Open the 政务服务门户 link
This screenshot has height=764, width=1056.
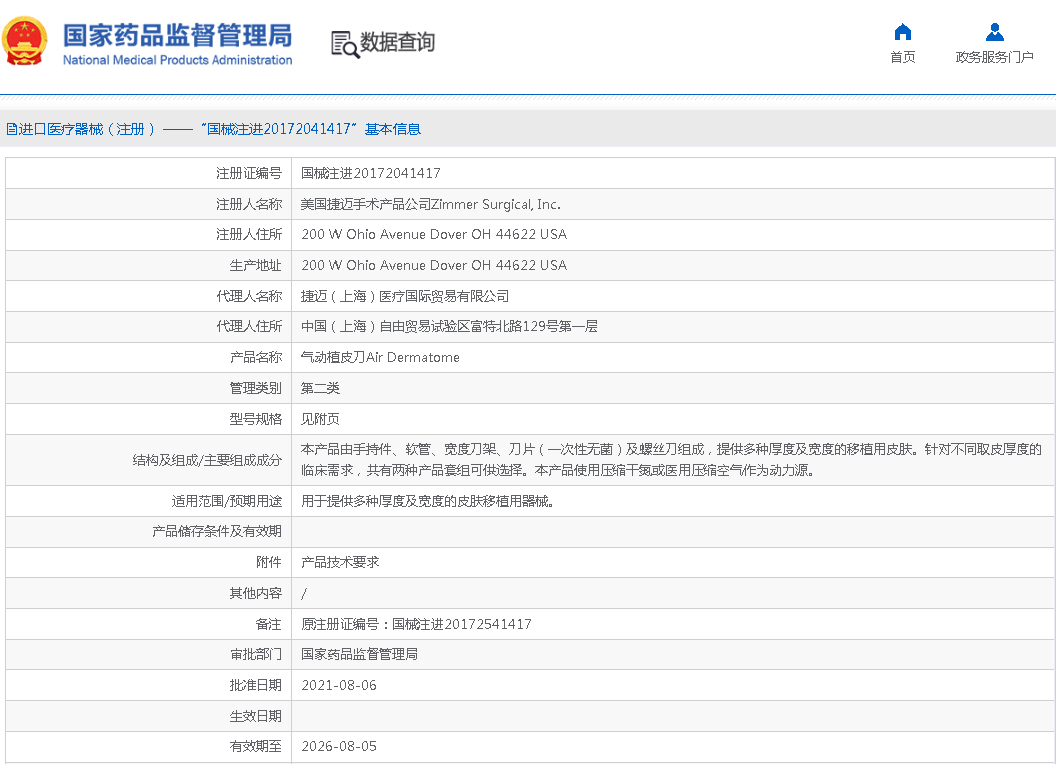pyautogui.click(x=994, y=57)
